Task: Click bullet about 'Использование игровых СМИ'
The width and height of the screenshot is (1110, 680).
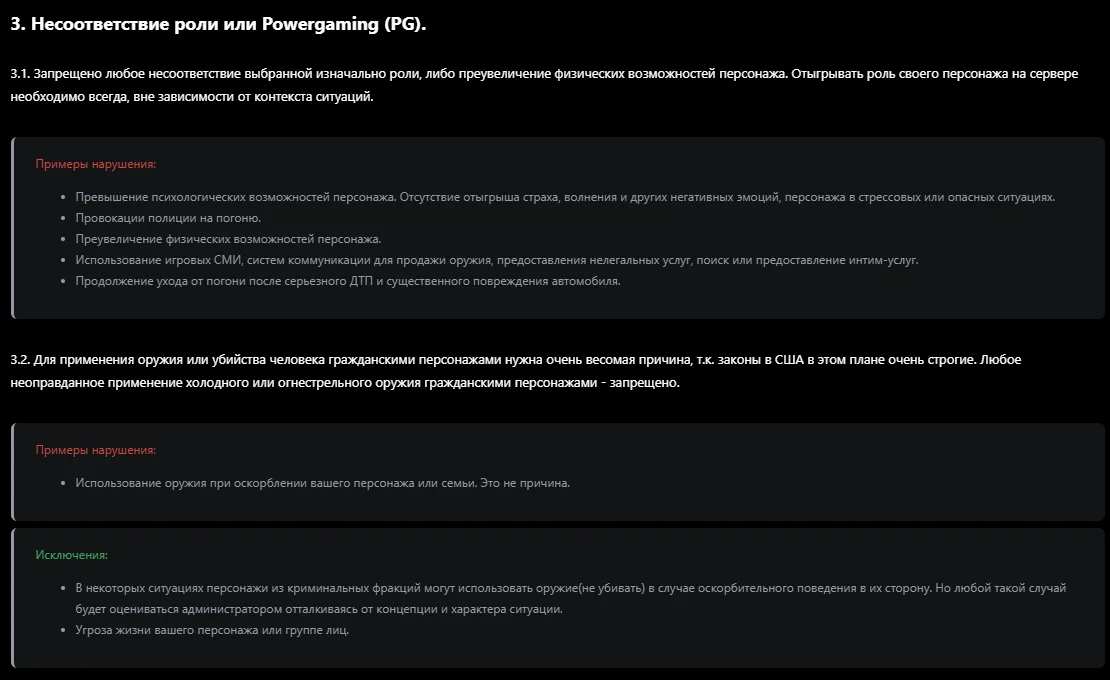Action: 497,260
